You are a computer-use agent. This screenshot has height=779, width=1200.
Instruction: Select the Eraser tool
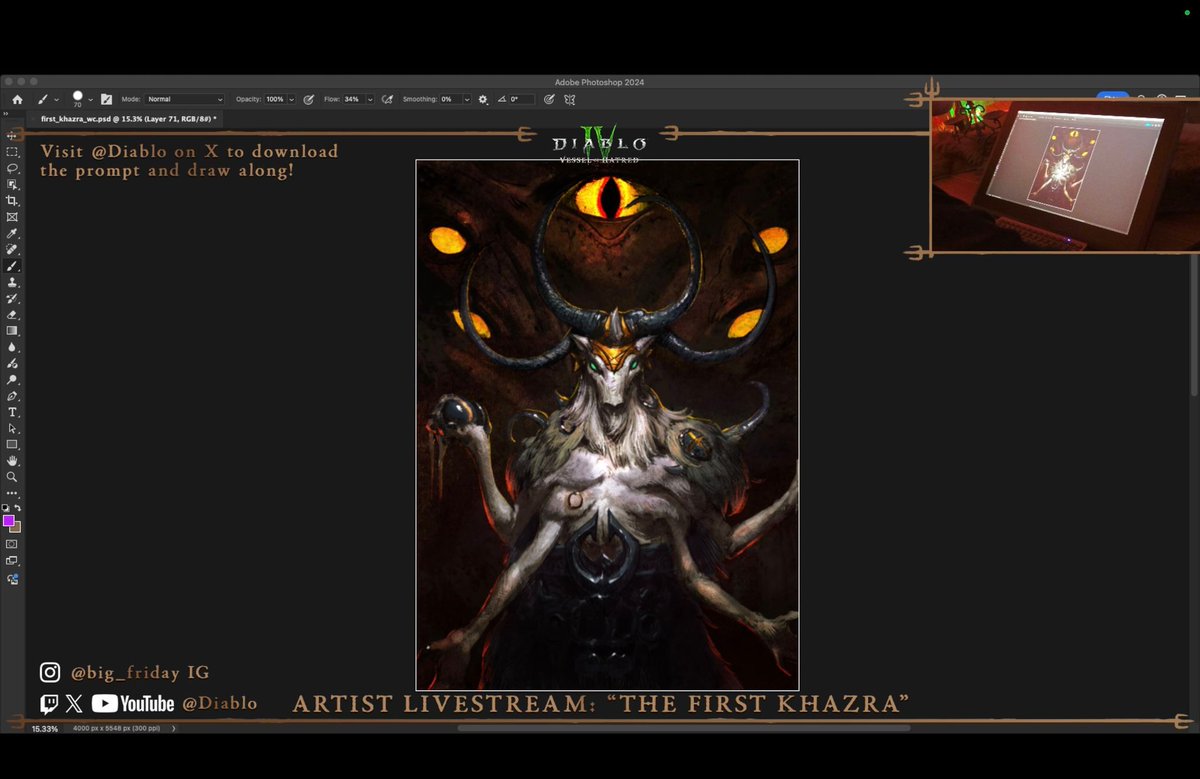[x=12, y=314]
